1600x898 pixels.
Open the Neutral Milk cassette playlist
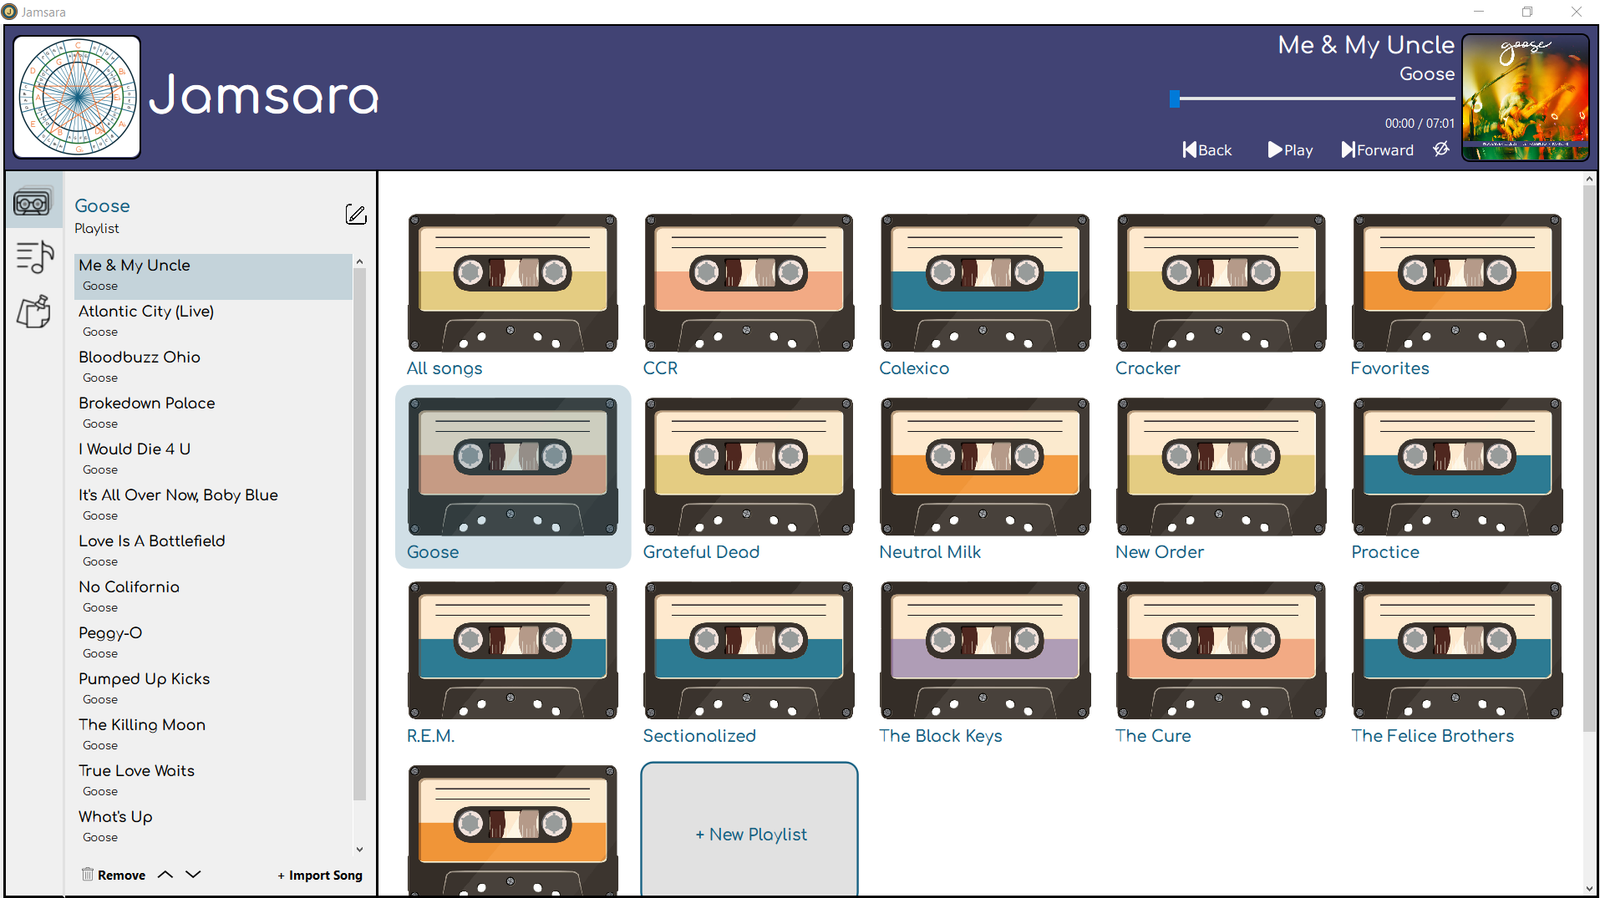pos(985,466)
